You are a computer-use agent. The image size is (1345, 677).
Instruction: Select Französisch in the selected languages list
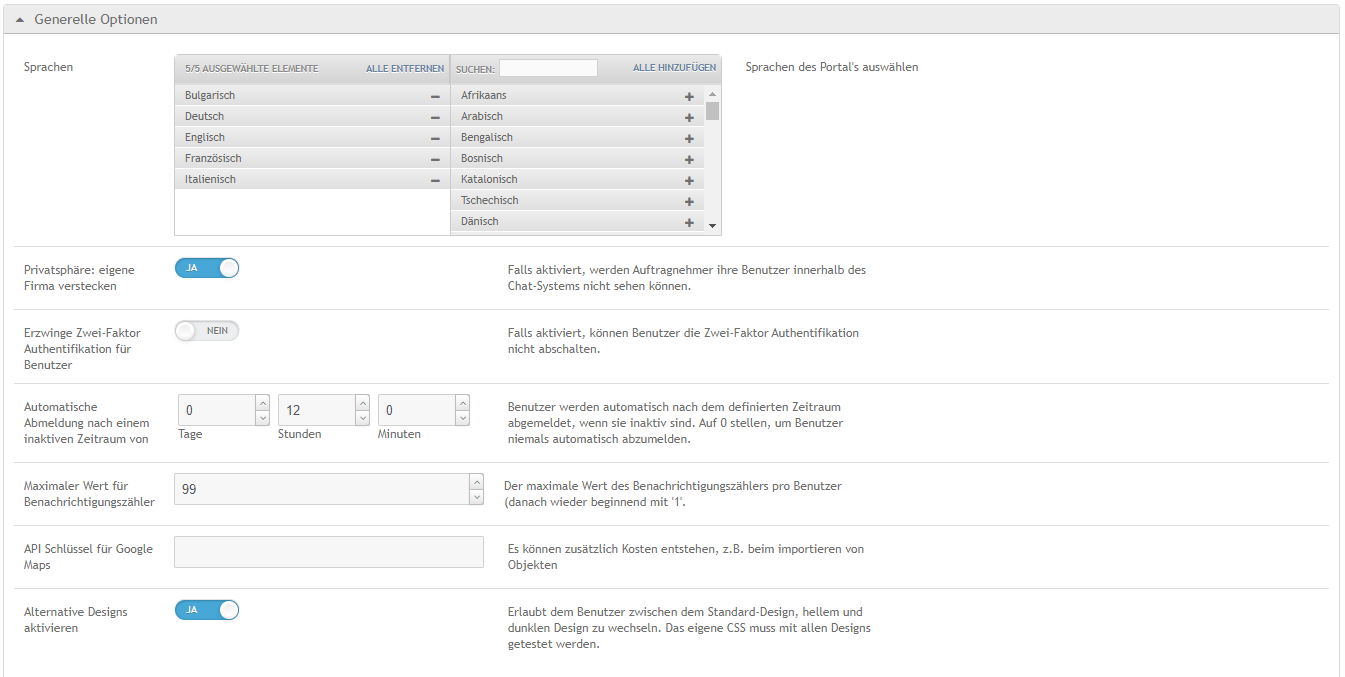coord(312,159)
